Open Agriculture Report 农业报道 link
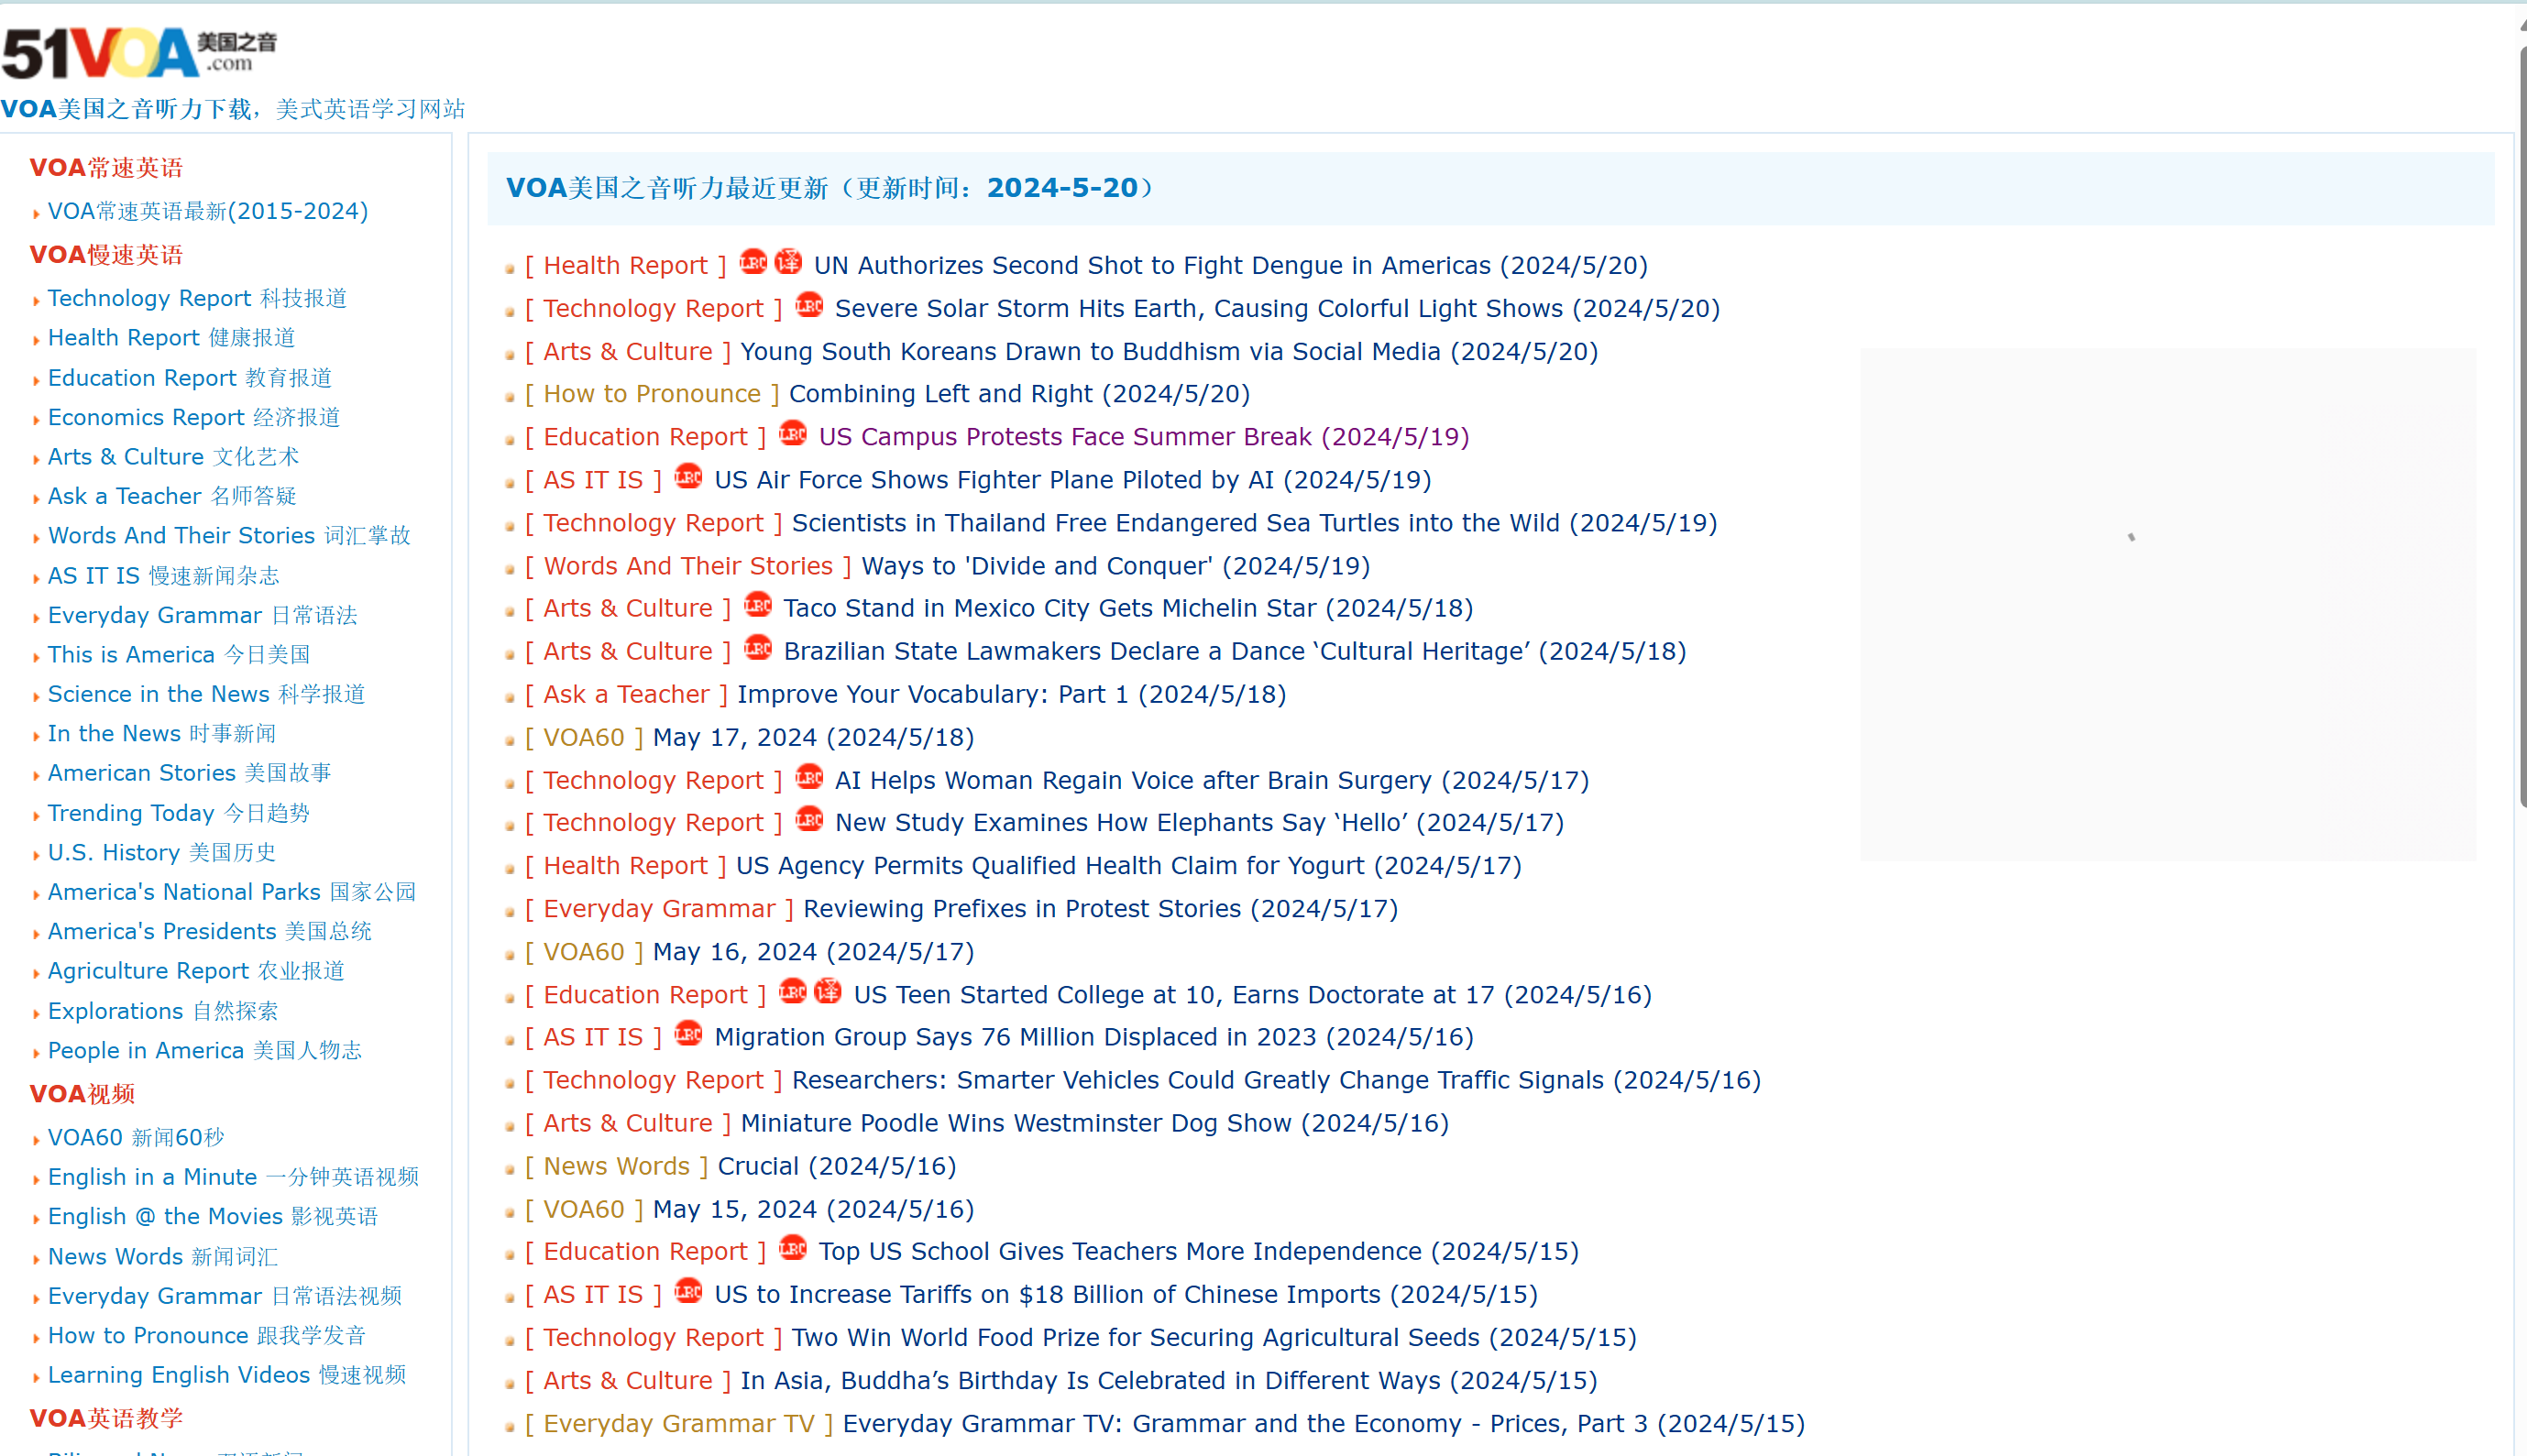This screenshot has height=1456, width=2527. [196, 971]
